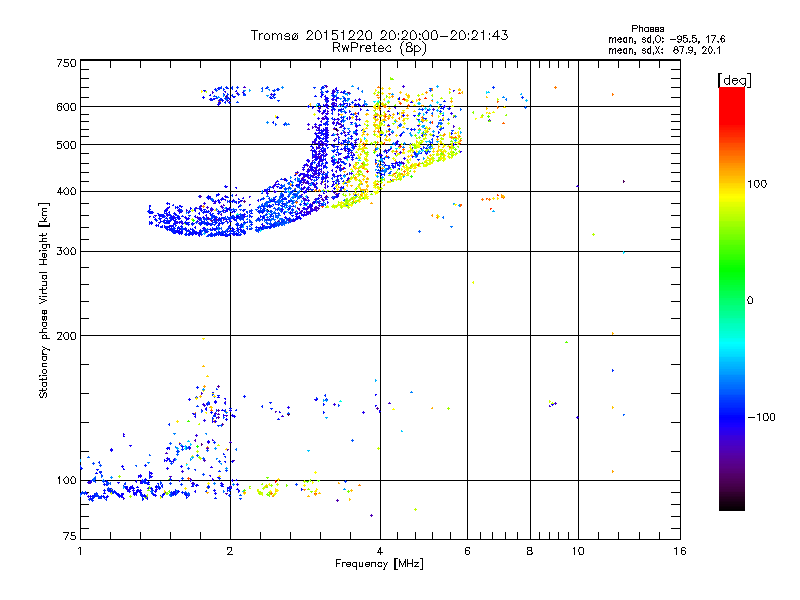Click the 'Stationary phase Virtual Height [km]' y-axis label

pos(44,301)
